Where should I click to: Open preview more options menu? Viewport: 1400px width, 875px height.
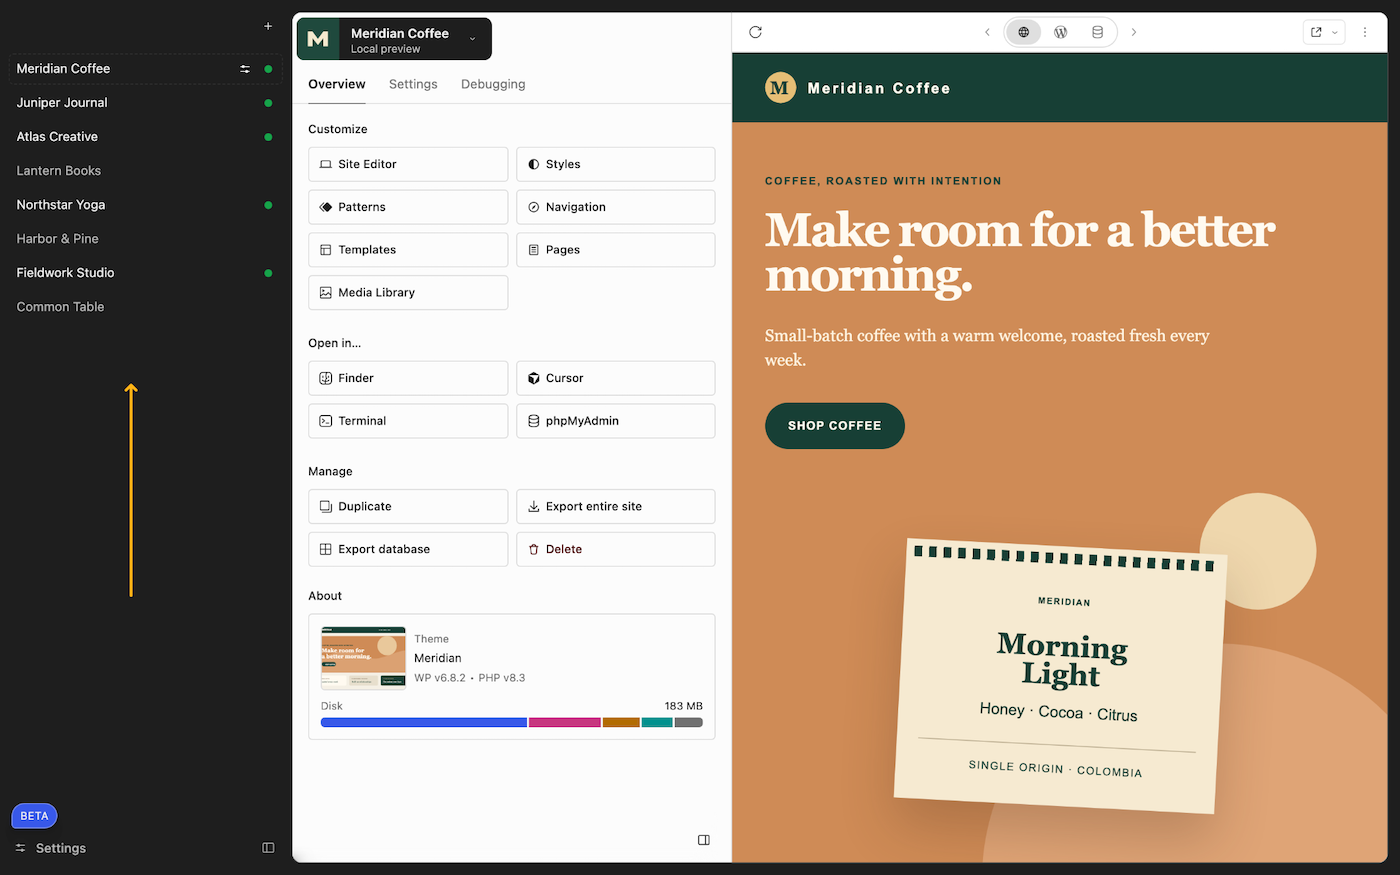coord(1365,32)
